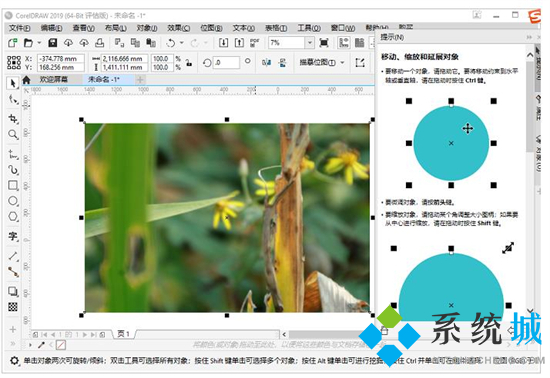Select the Polygon tool
550x378 pixels.
point(13,216)
